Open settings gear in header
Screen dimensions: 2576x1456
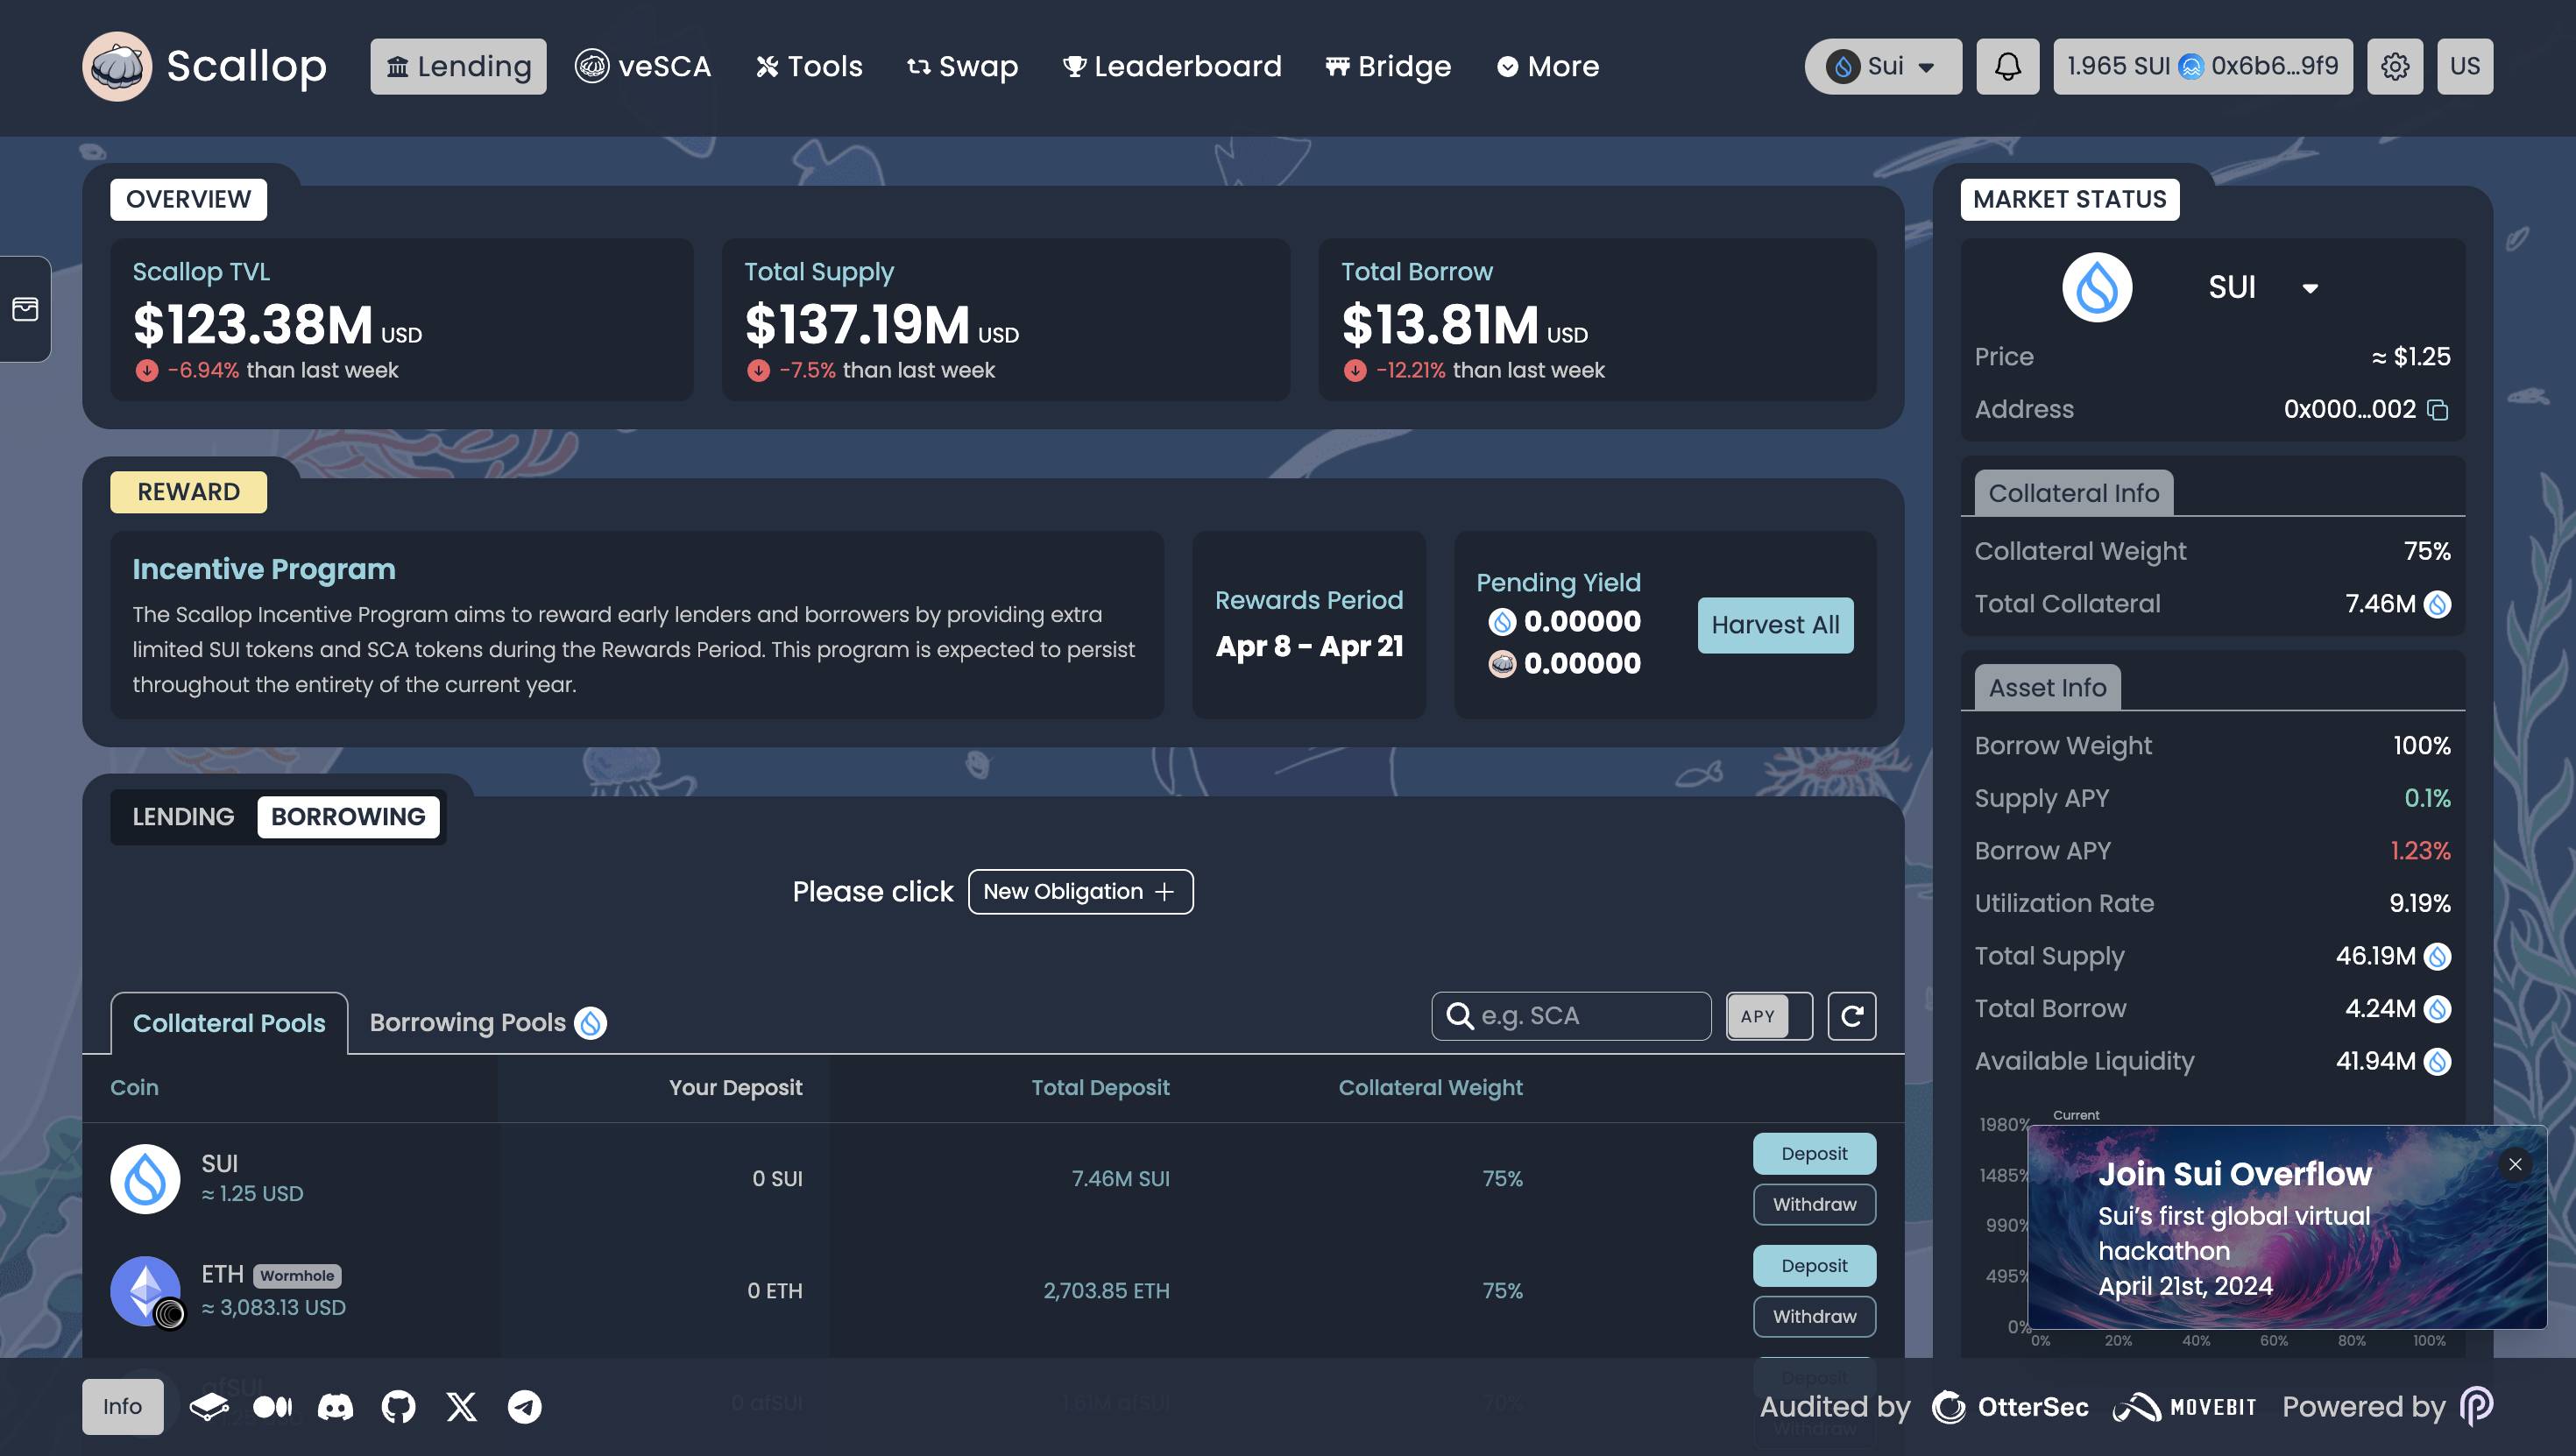pos(2394,66)
